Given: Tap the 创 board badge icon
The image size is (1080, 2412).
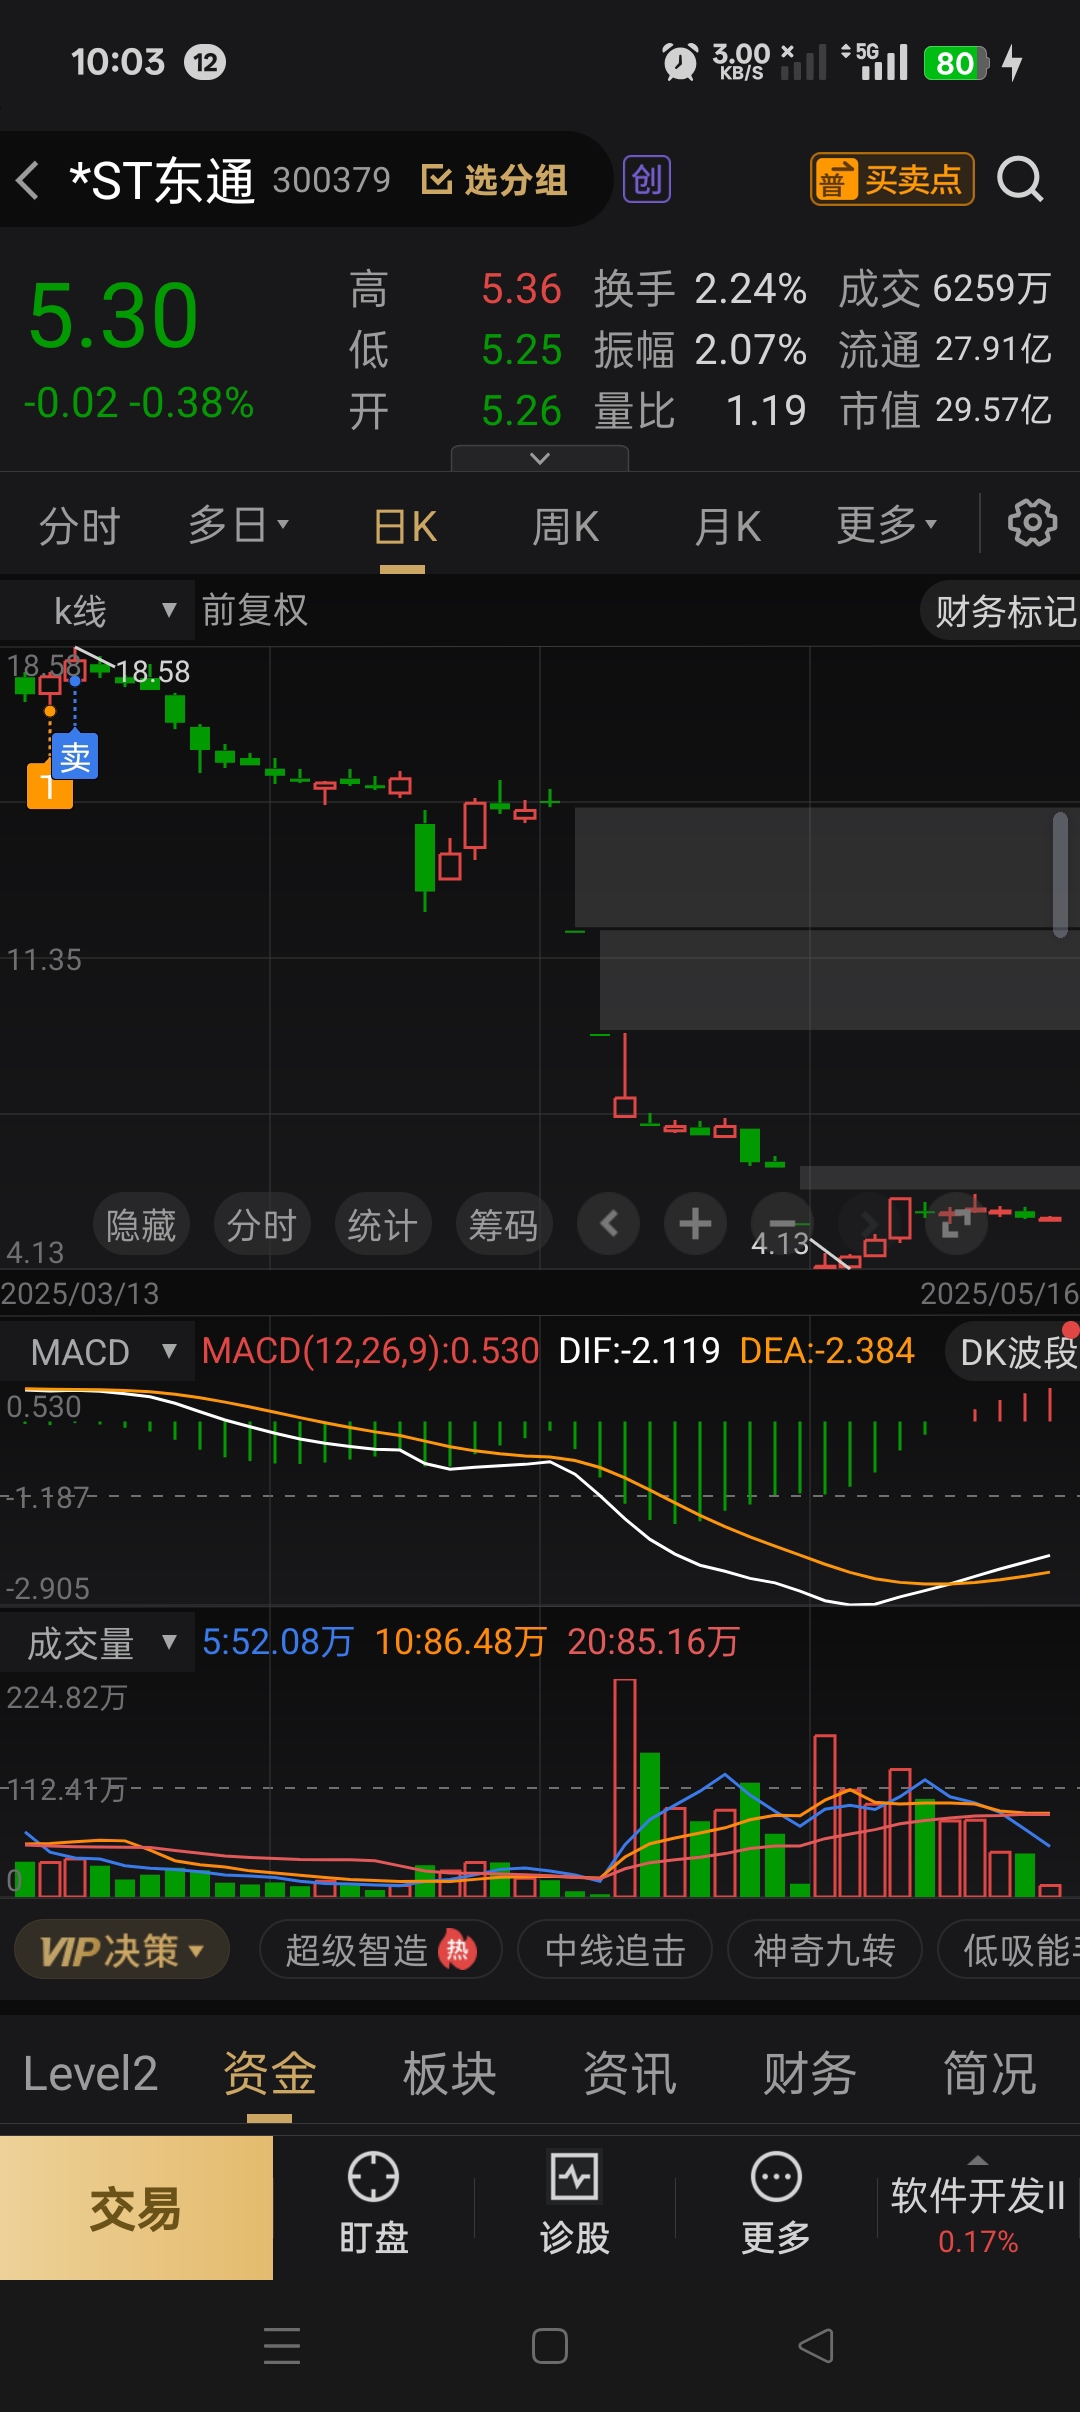Looking at the screenshot, I should (646, 180).
